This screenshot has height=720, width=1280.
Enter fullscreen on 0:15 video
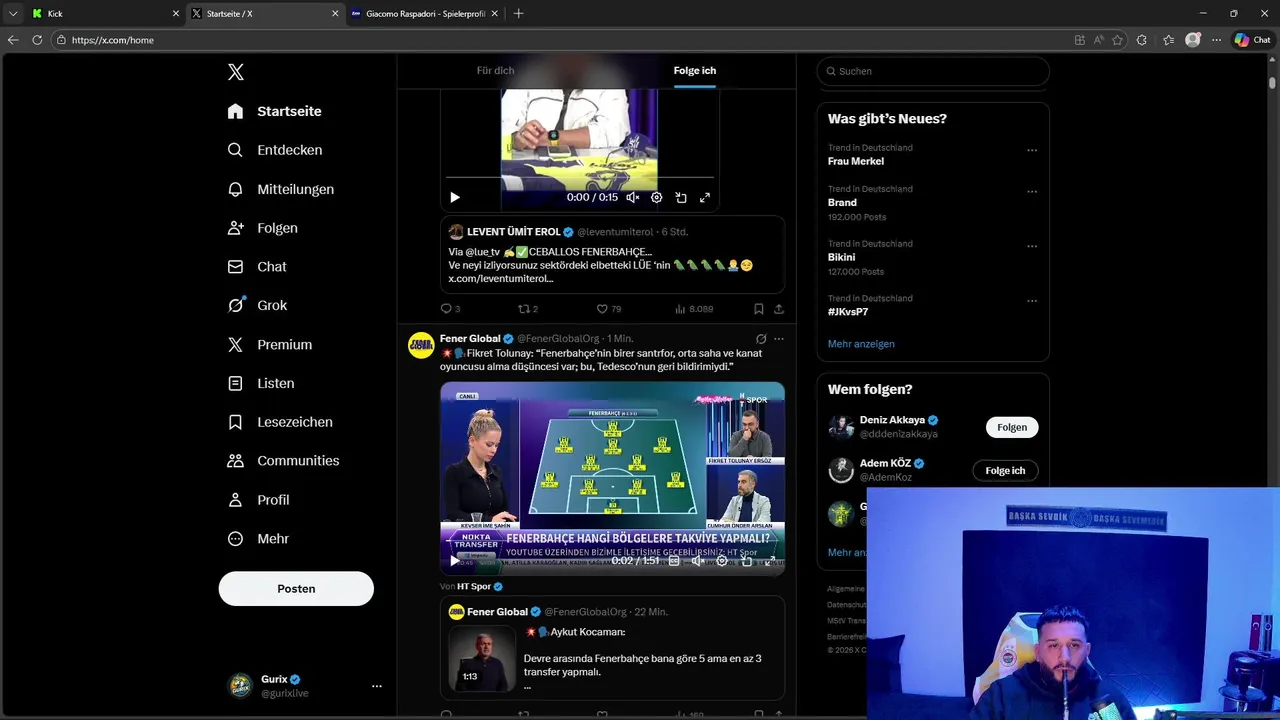(705, 198)
